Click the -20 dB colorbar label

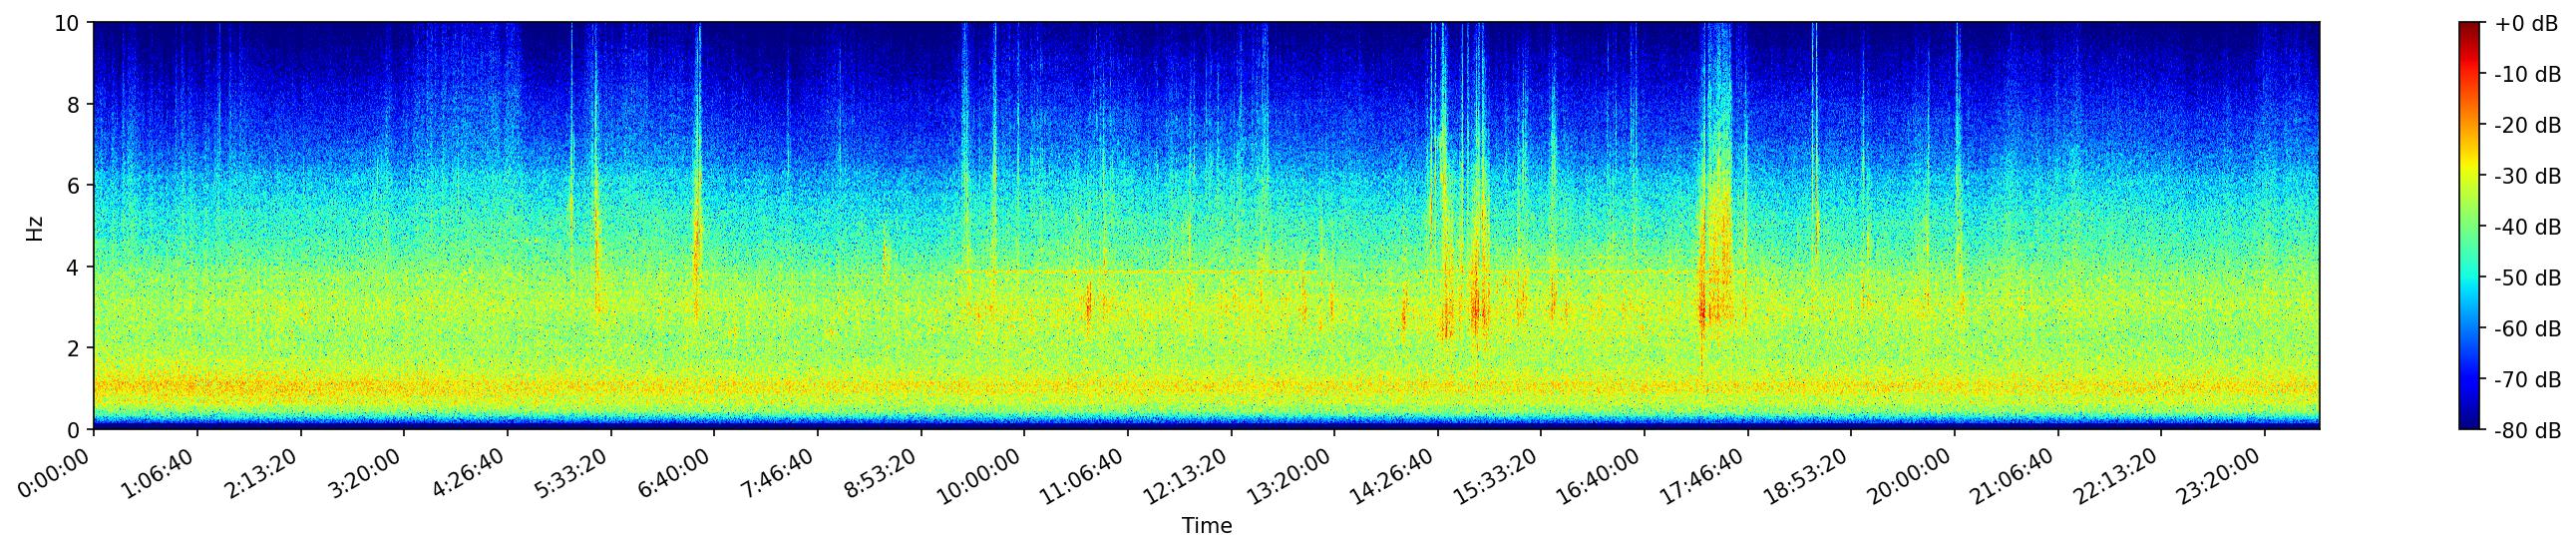[x=2526, y=126]
